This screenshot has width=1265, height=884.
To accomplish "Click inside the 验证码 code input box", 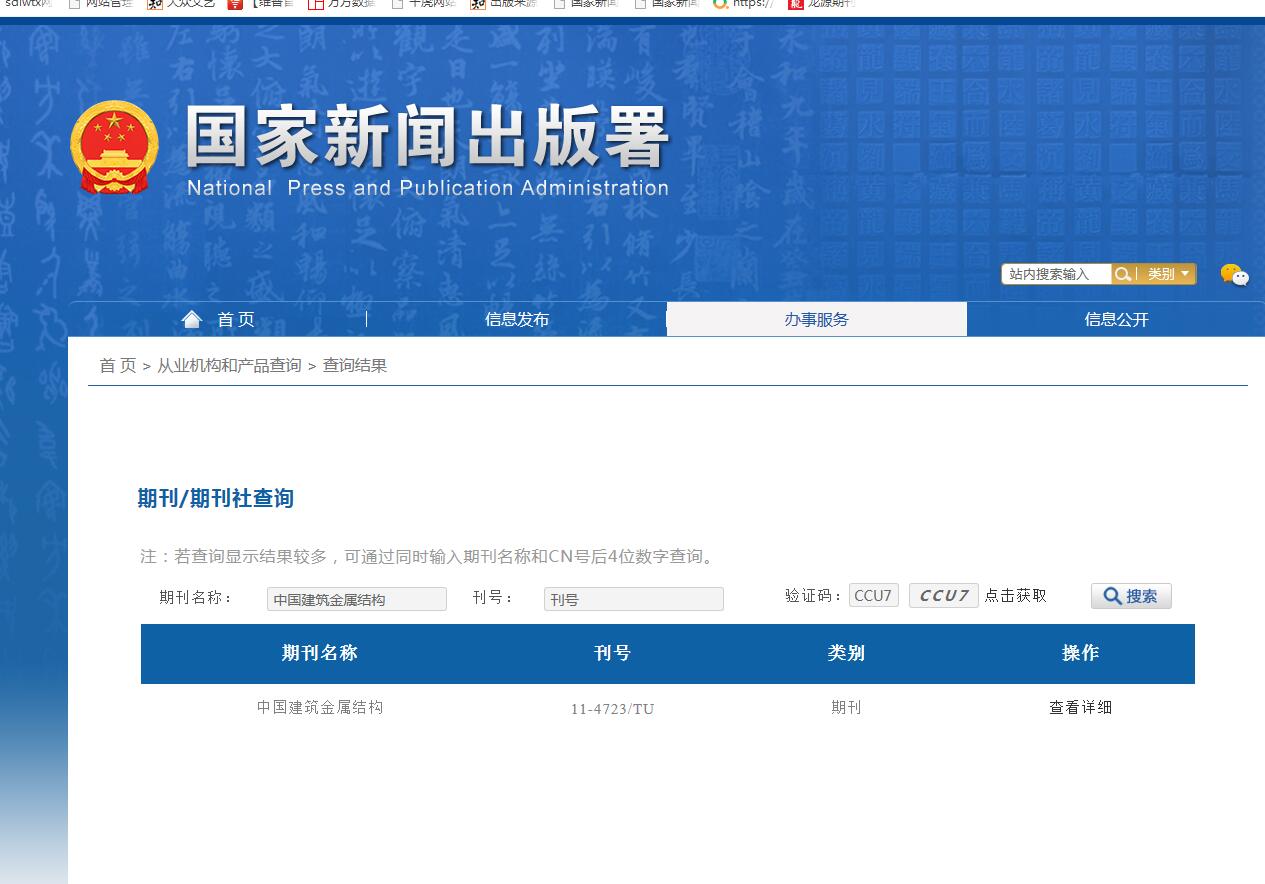I will (873, 594).
